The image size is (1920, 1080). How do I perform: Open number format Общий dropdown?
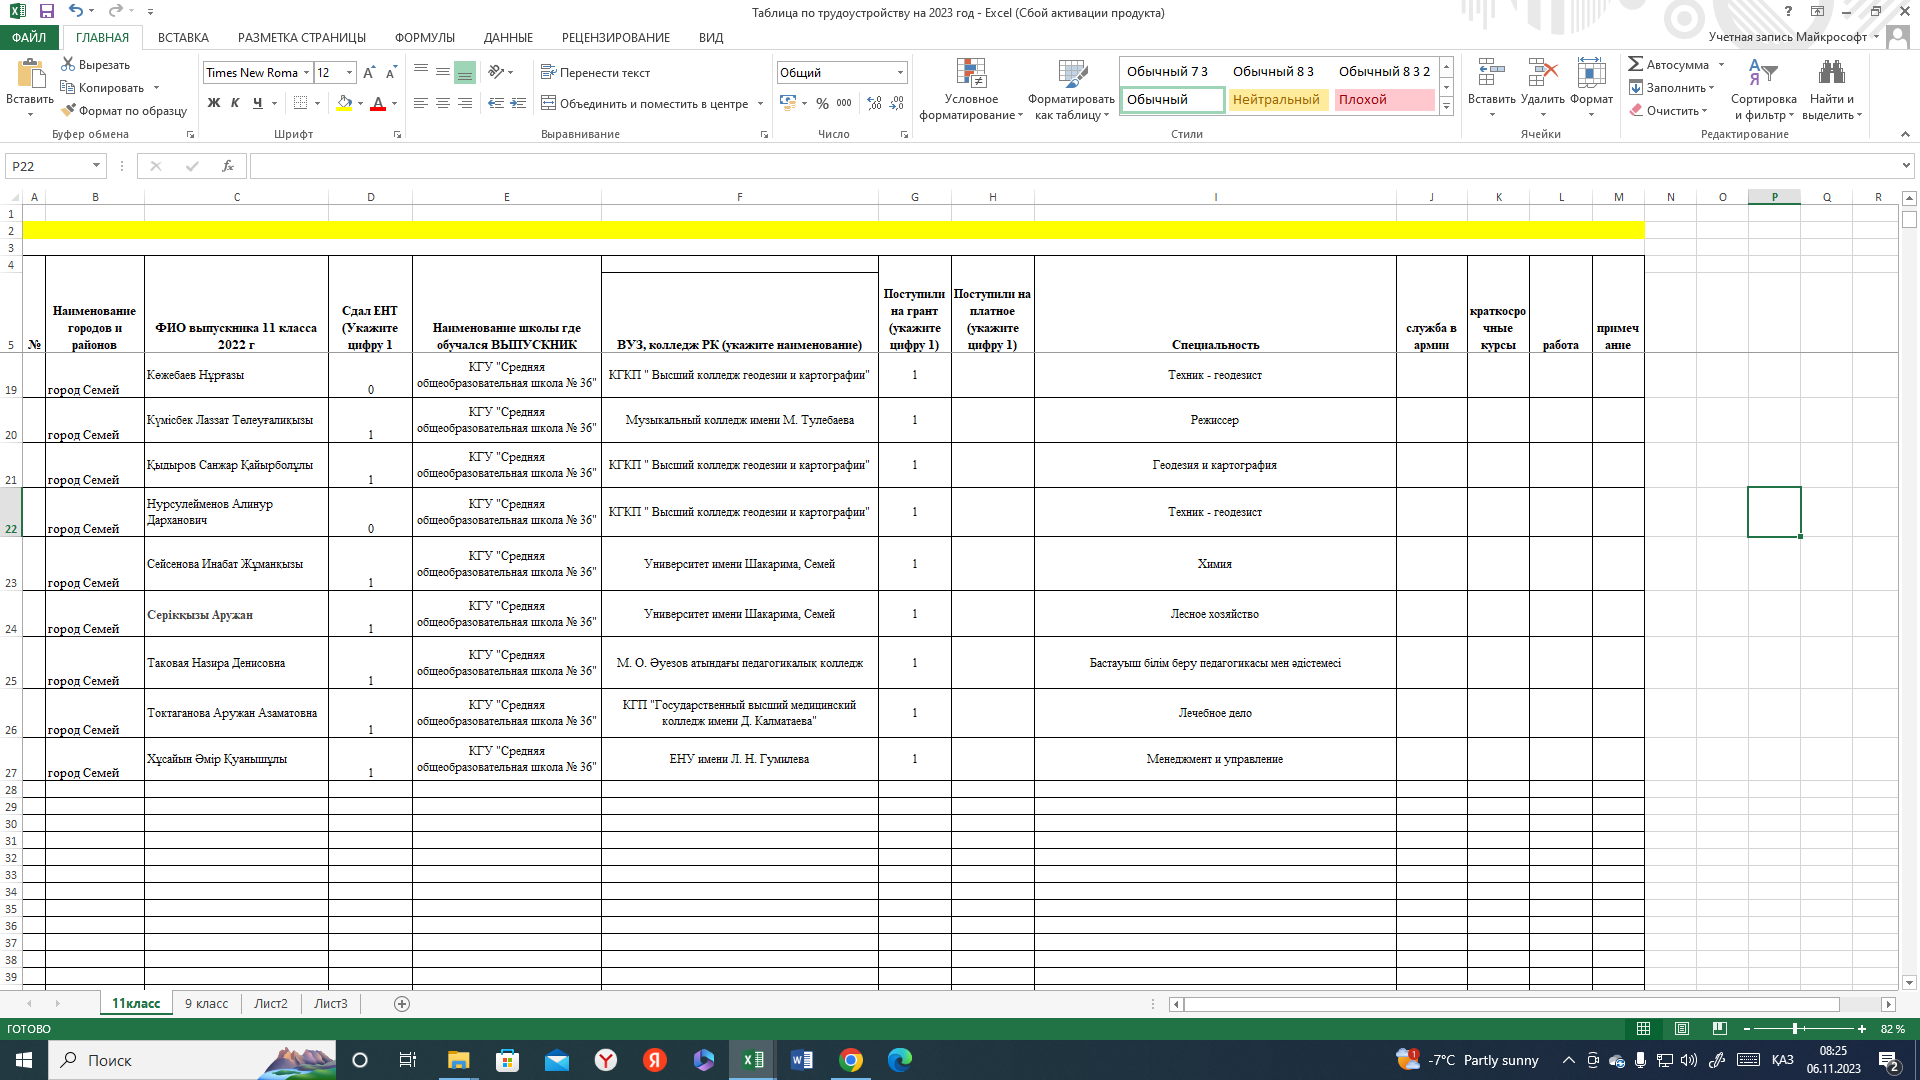click(900, 73)
